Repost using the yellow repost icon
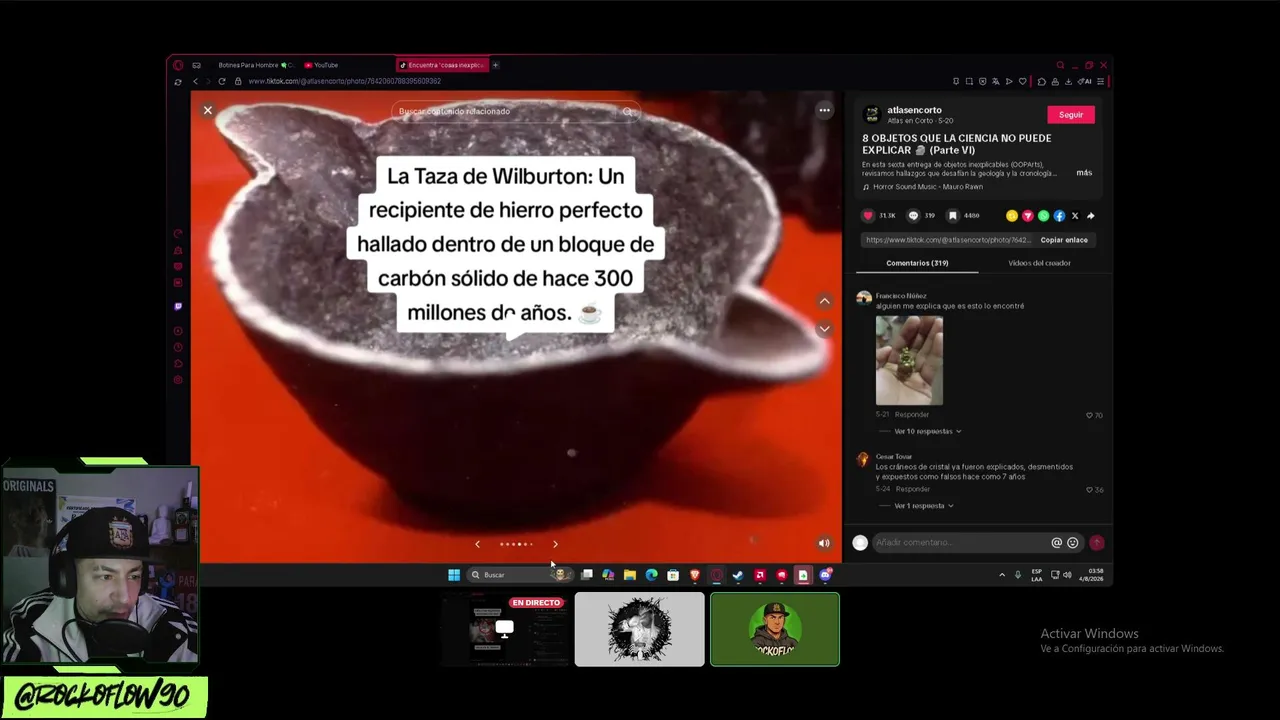The width and height of the screenshot is (1280, 720). tap(1012, 216)
